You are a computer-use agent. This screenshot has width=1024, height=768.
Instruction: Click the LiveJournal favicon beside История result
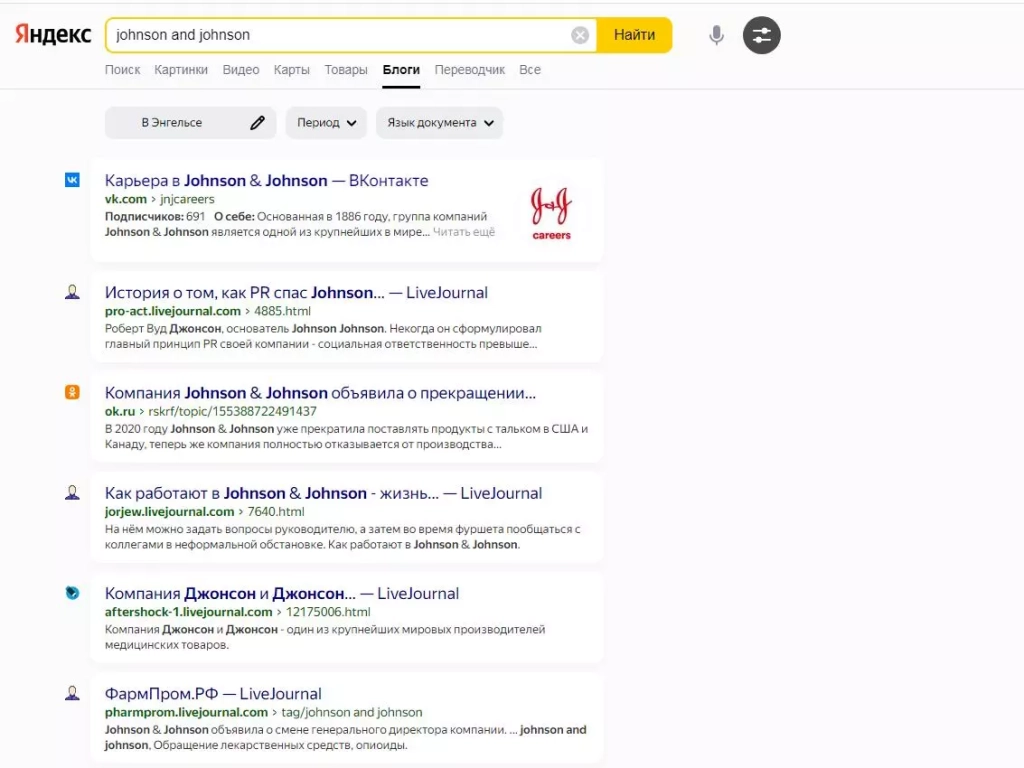[x=72, y=292]
